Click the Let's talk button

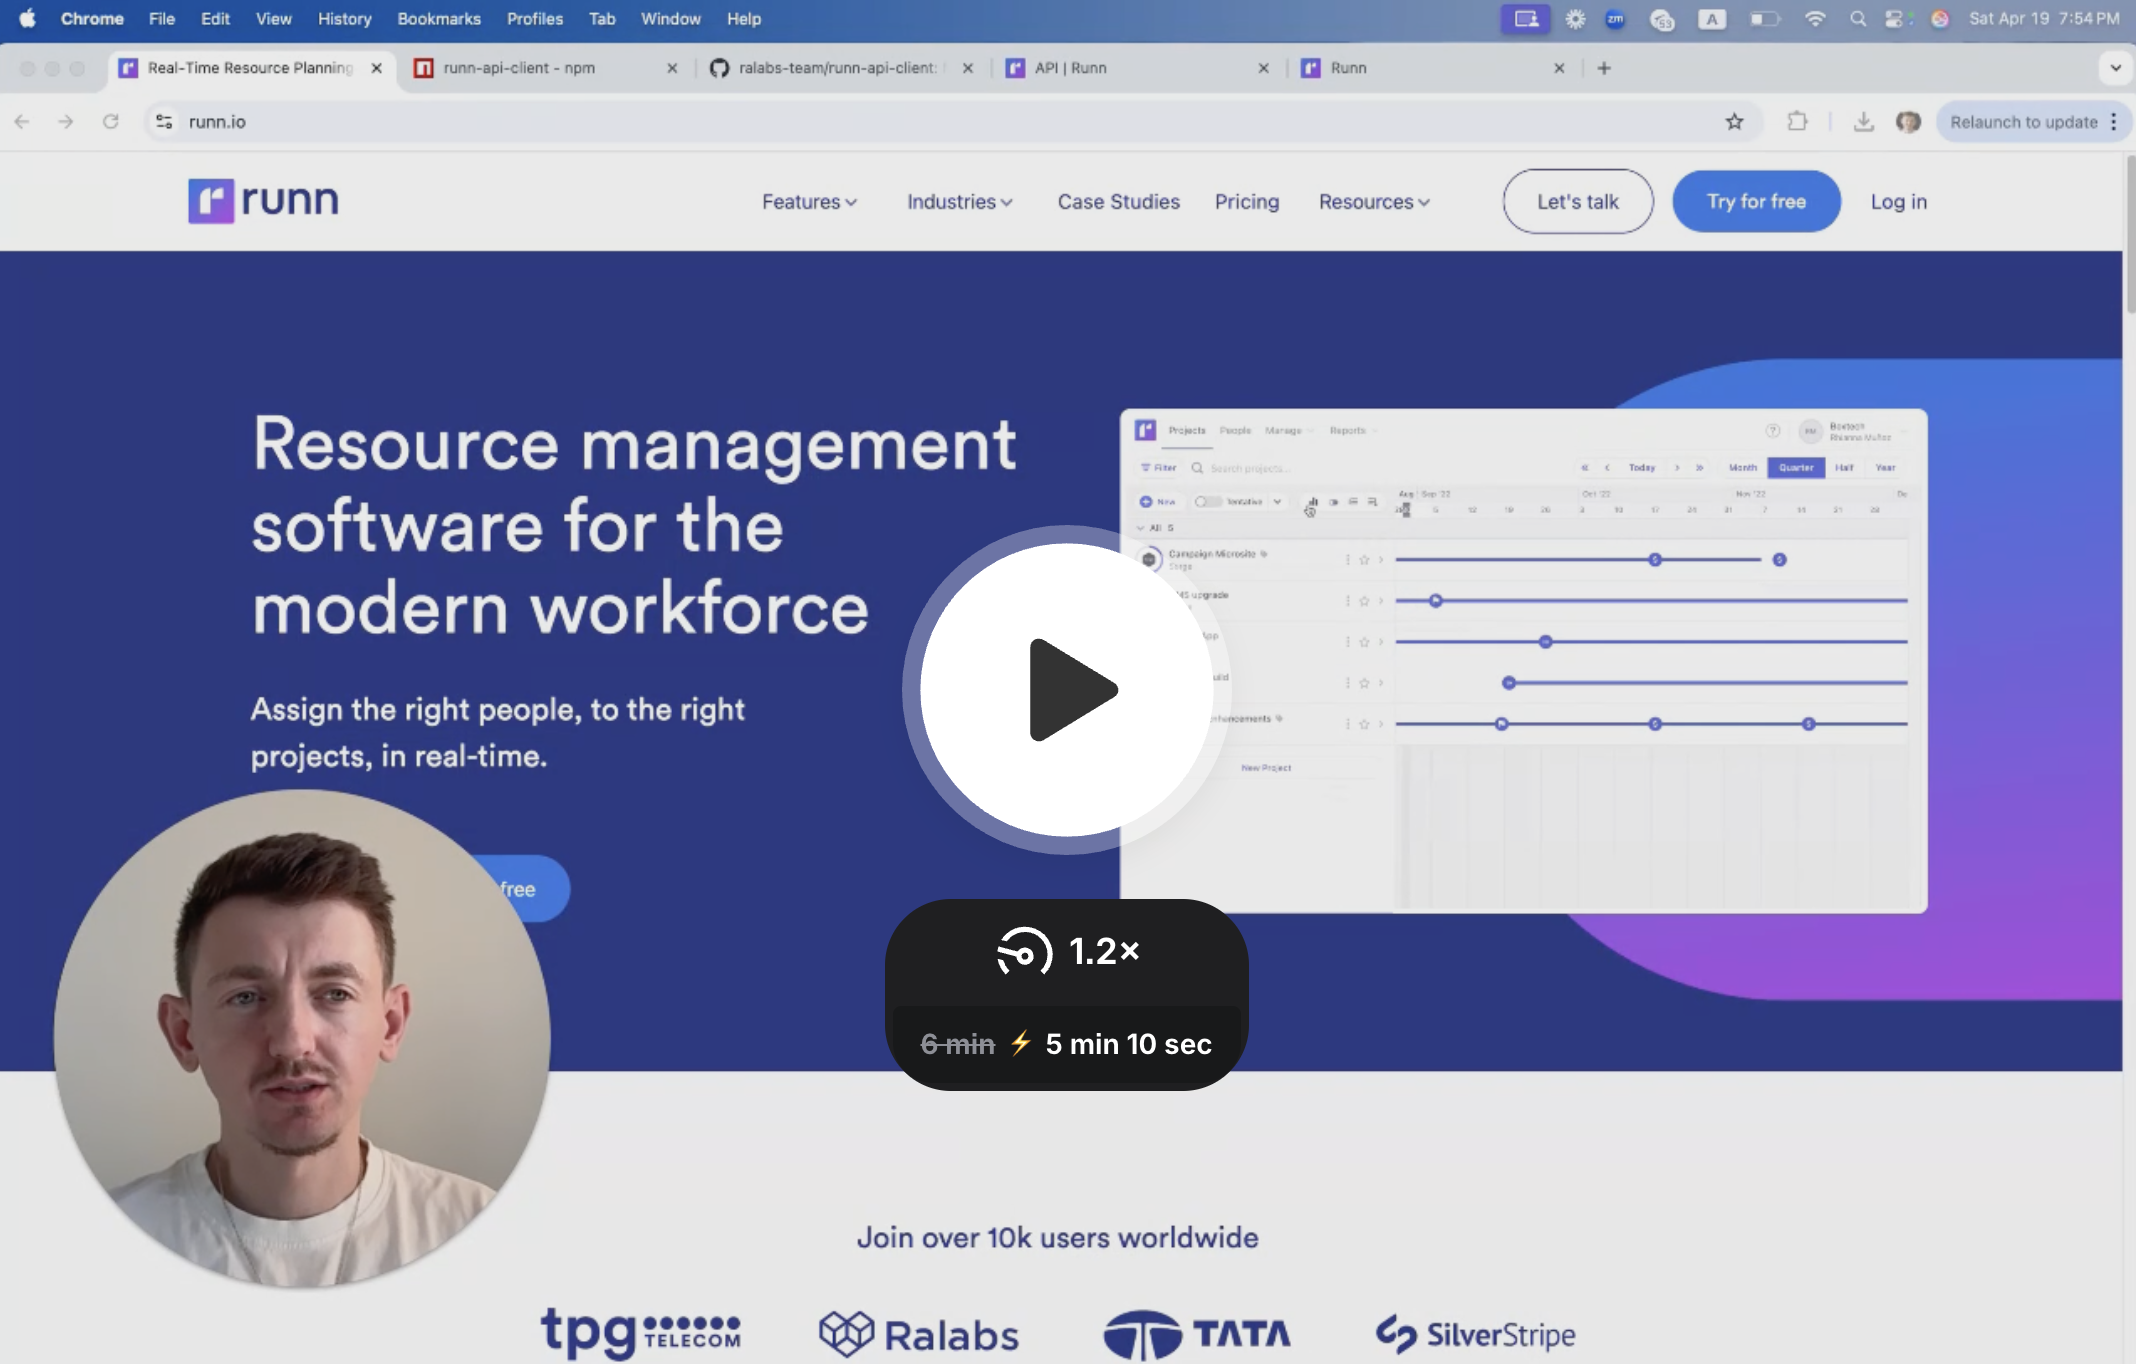pyautogui.click(x=1577, y=202)
